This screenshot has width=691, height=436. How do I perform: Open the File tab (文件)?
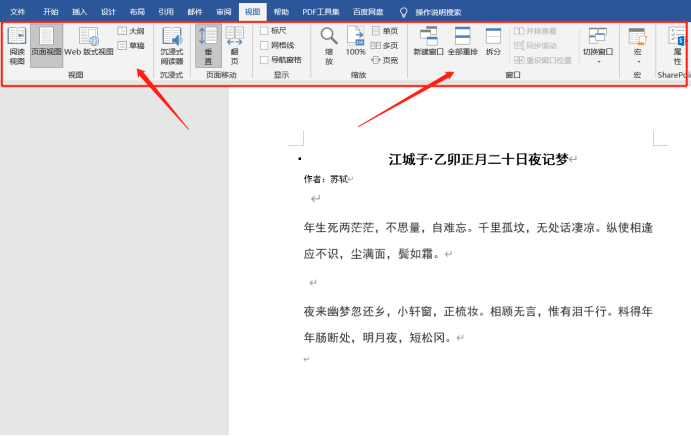18,12
